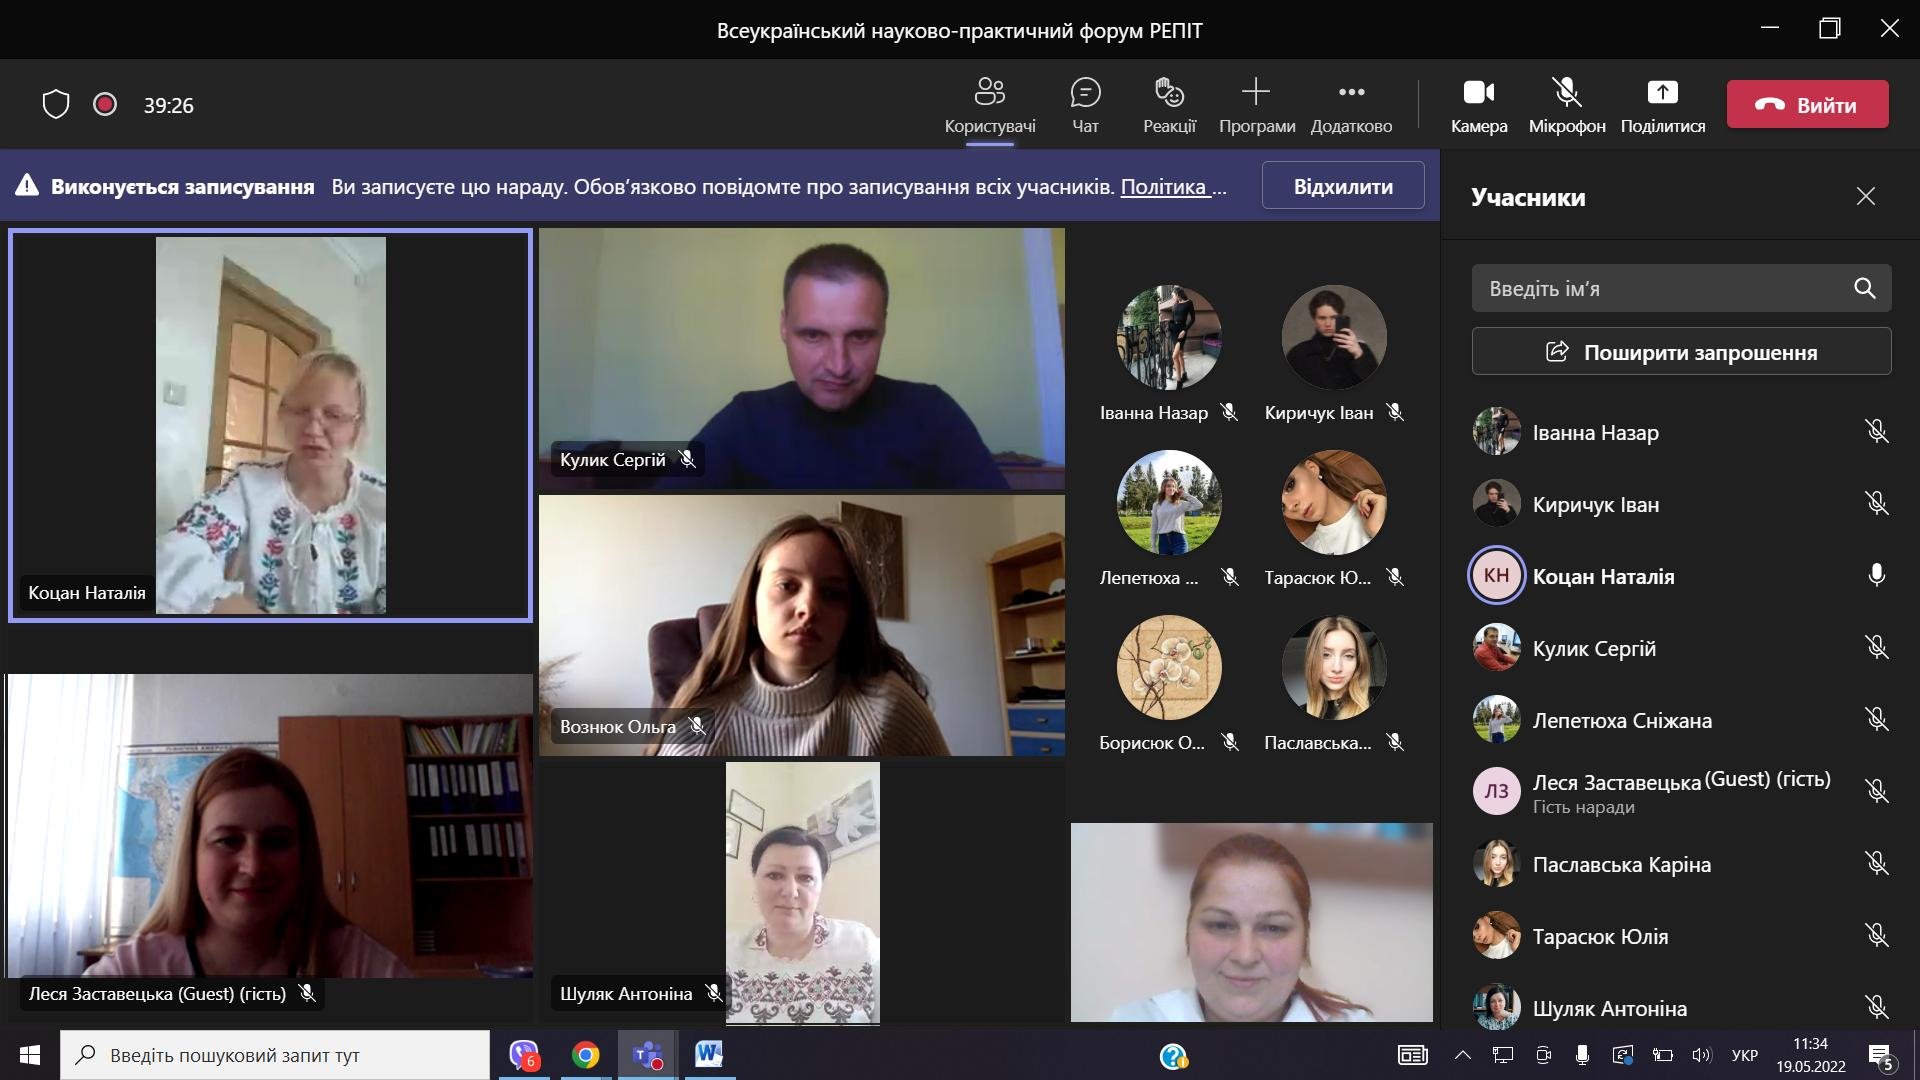Open the Політика privacy link
This screenshot has height=1080, width=1920.
(1163, 187)
